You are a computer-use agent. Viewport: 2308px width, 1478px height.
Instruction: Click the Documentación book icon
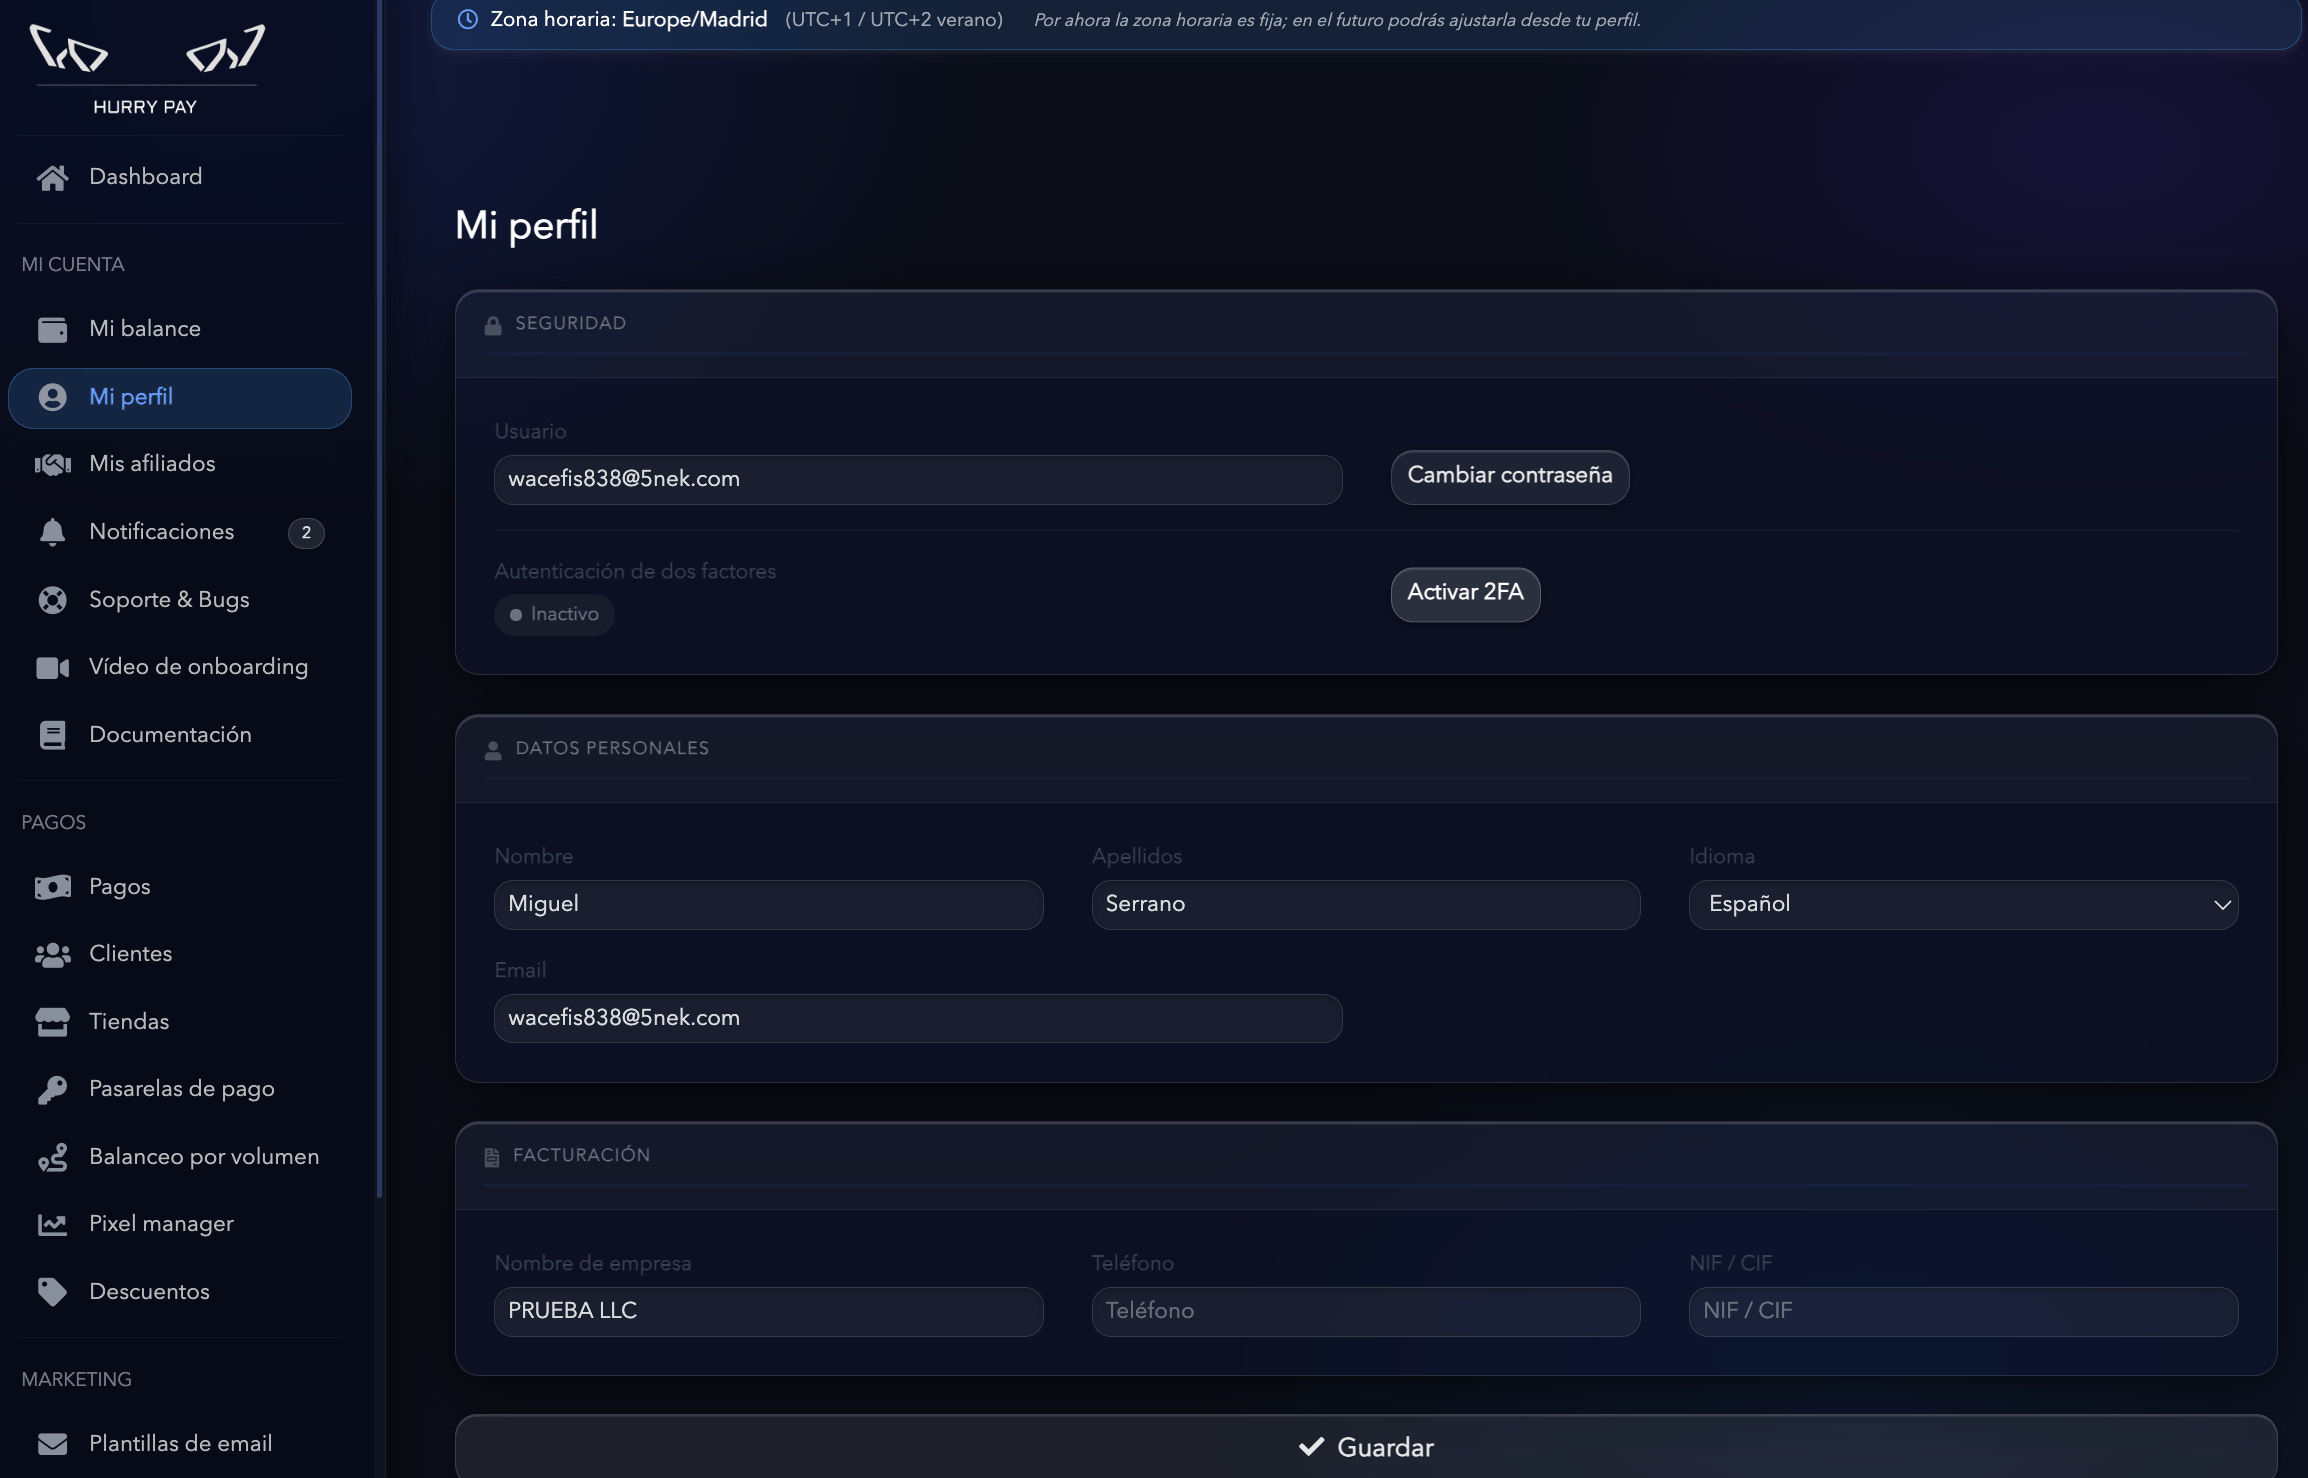(x=52, y=735)
